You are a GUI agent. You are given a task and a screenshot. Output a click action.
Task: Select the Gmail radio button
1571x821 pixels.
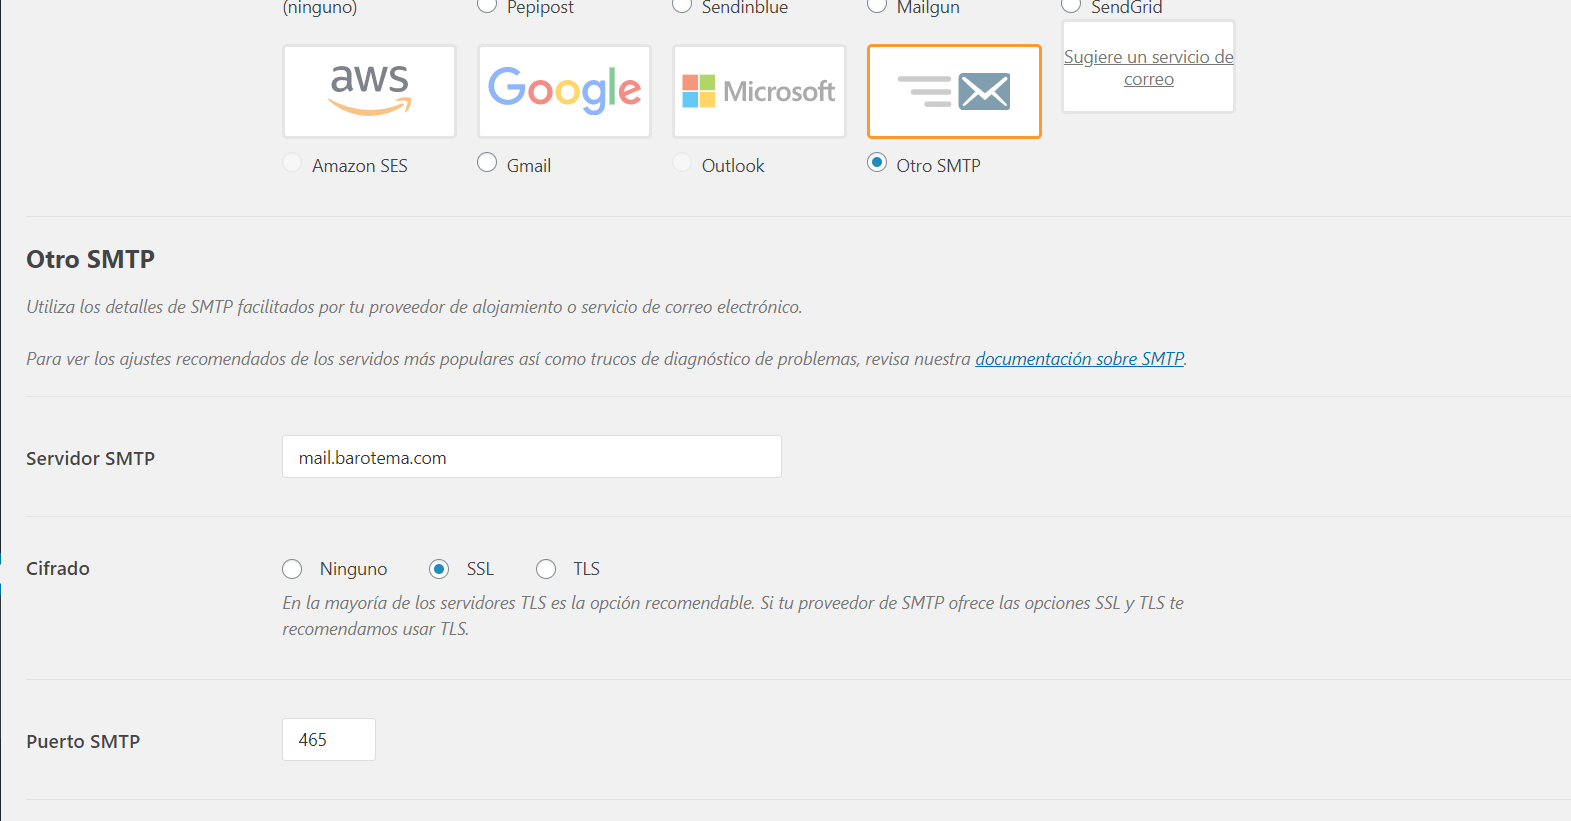point(487,162)
